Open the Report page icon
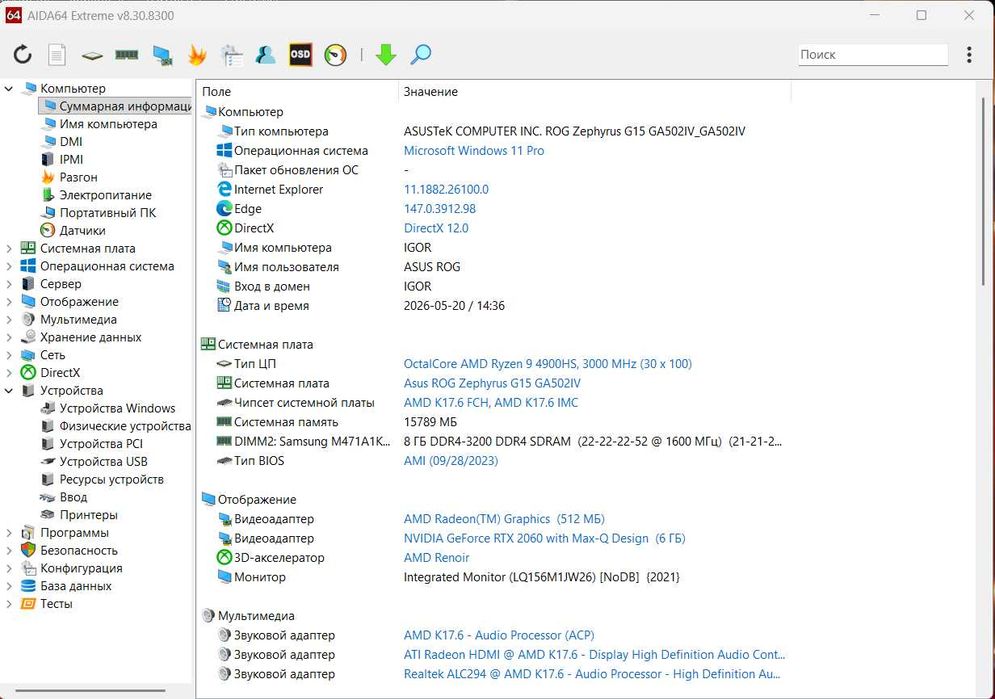This screenshot has height=699, width=995. click(x=57, y=55)
